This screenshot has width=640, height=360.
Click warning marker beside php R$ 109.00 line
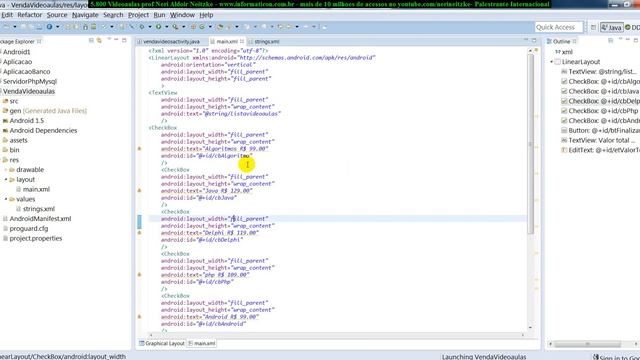pyautogui.click(x=139, y=275)
